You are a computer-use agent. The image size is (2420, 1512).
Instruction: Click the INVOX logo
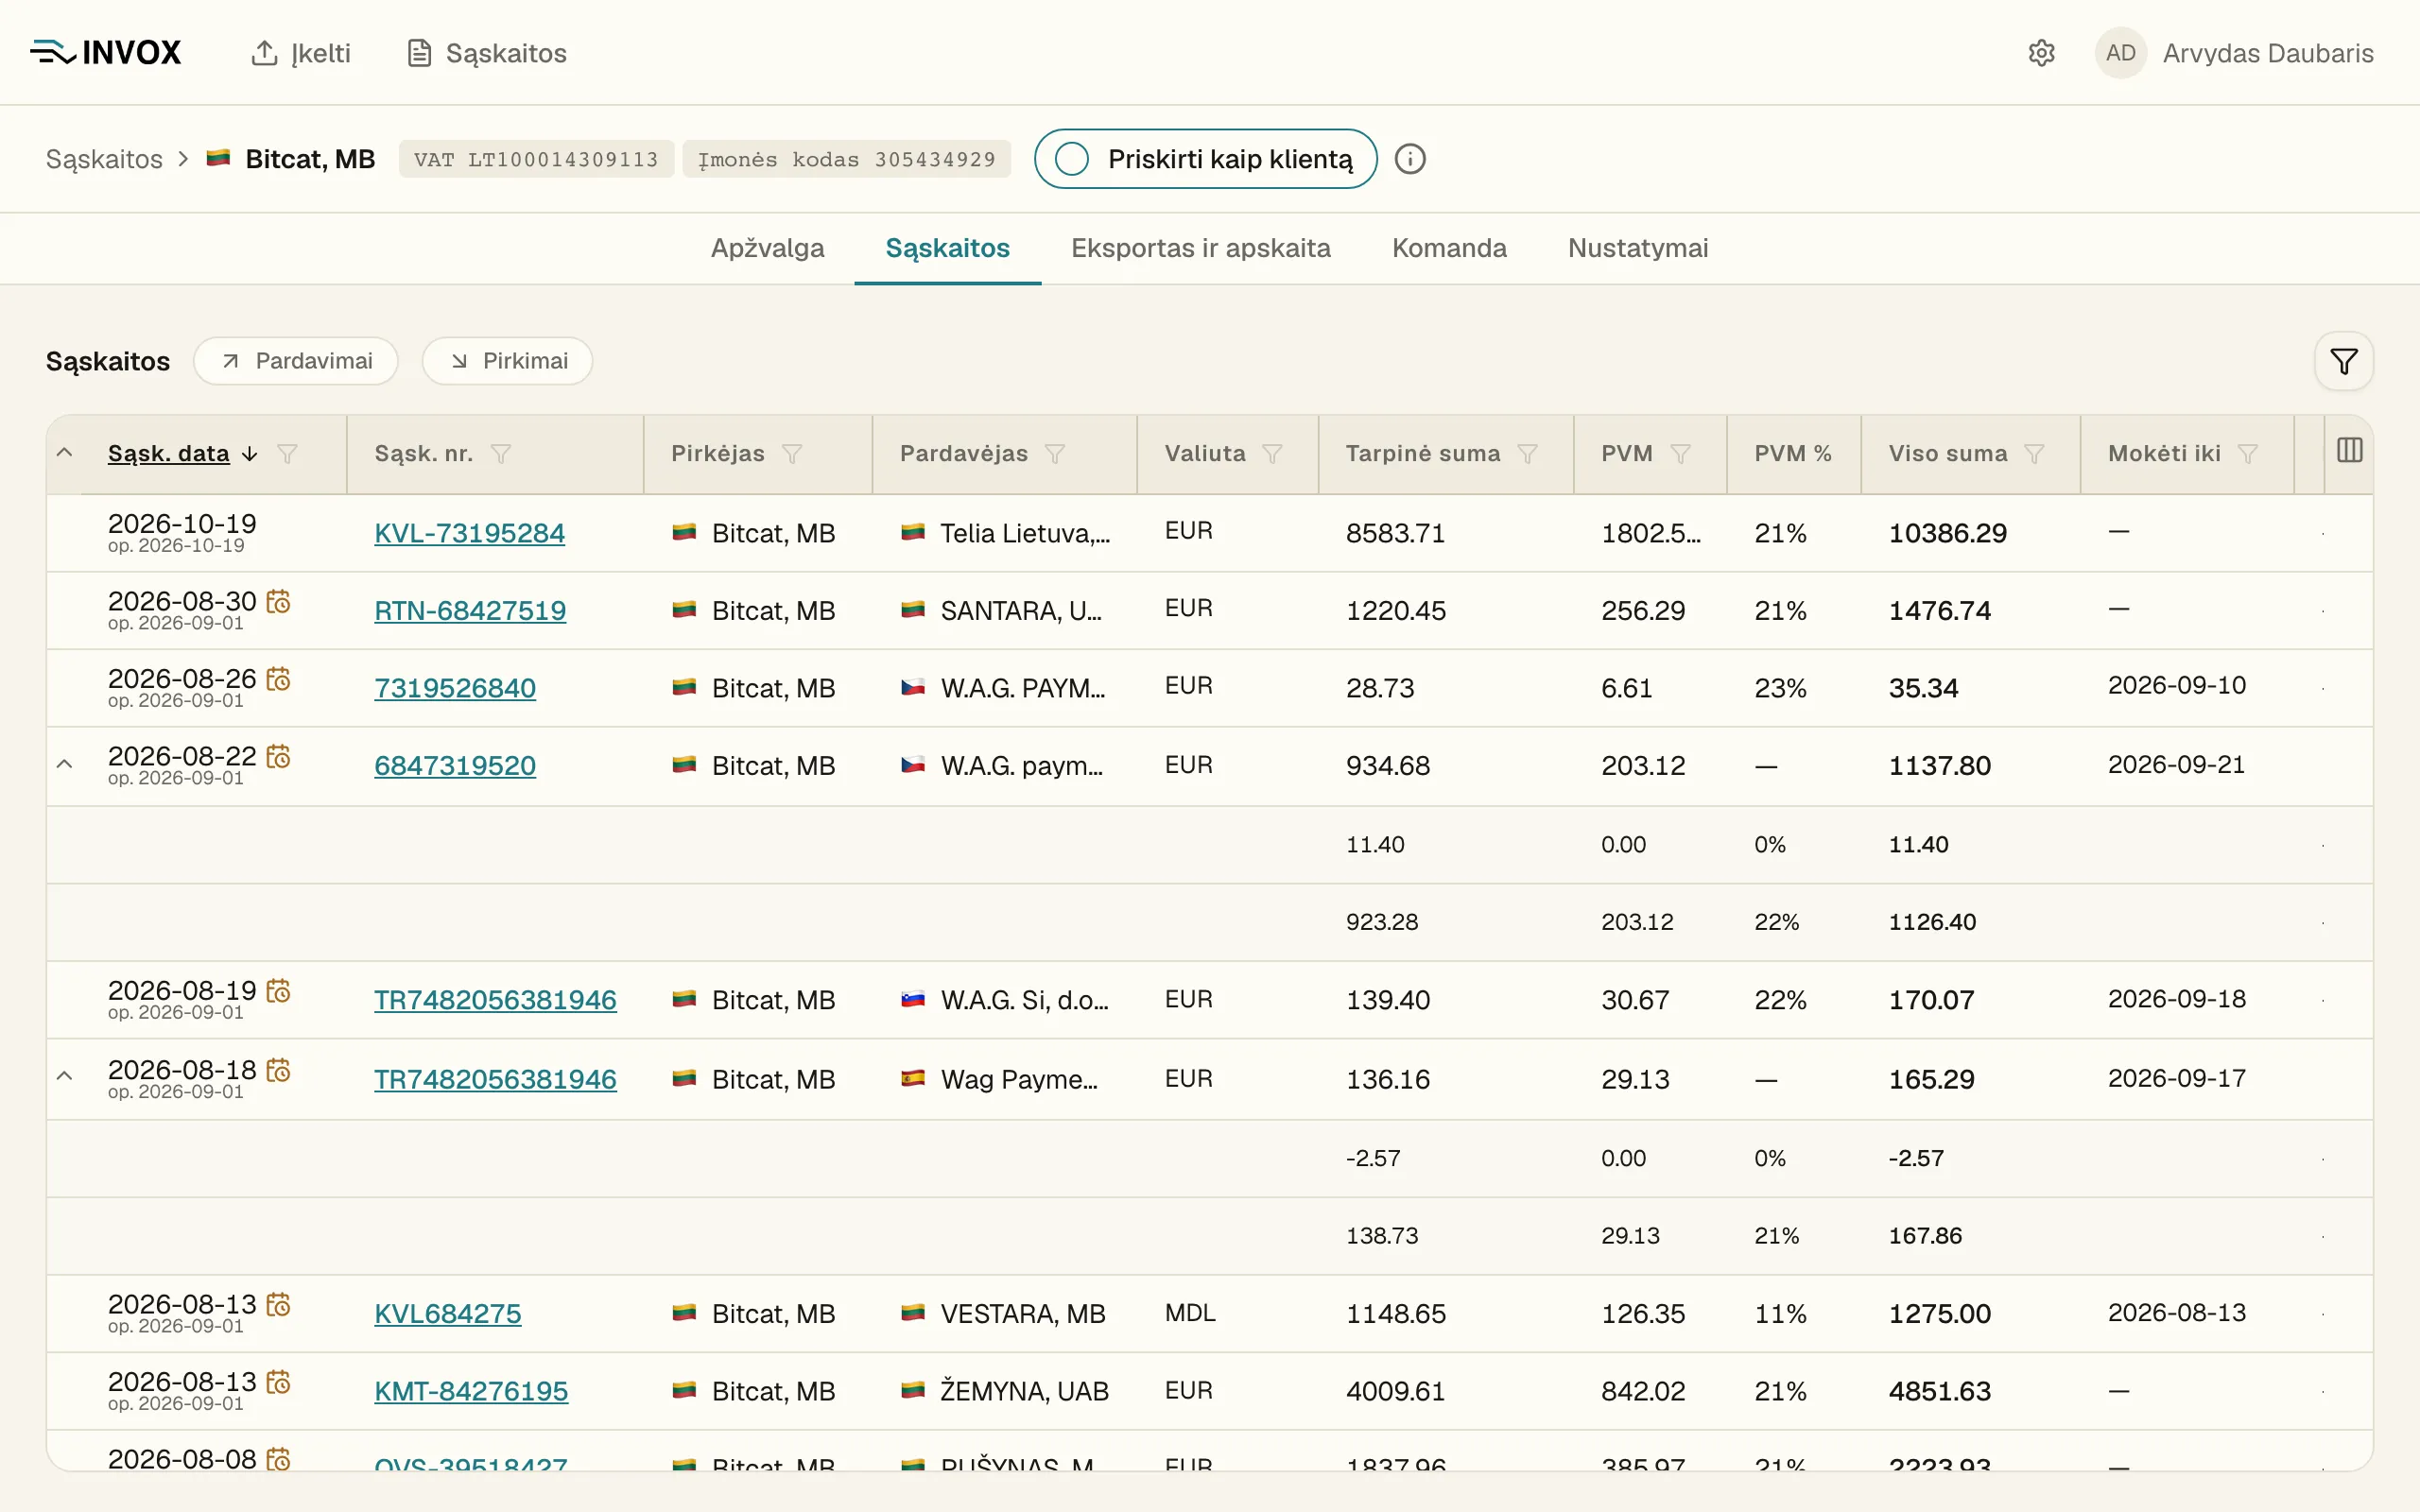[106, 52]
